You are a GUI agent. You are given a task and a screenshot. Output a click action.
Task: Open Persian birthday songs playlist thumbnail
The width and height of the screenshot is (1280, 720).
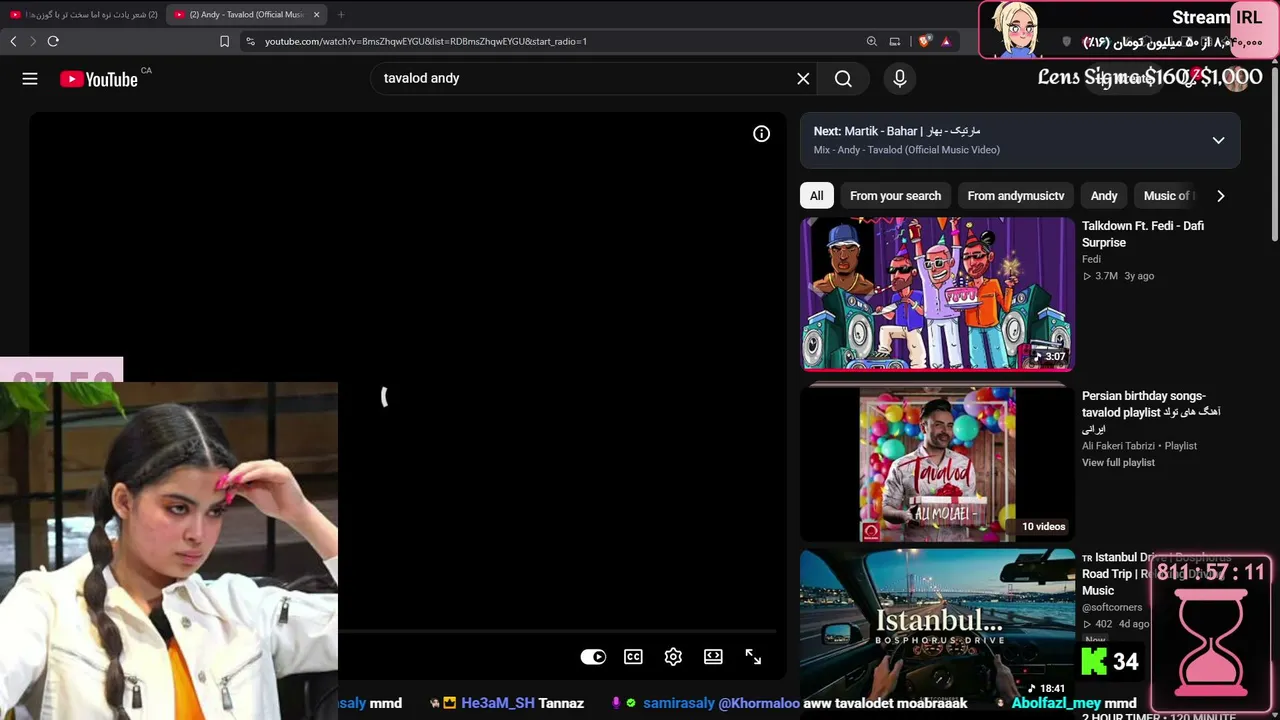(x=937, y=464)
